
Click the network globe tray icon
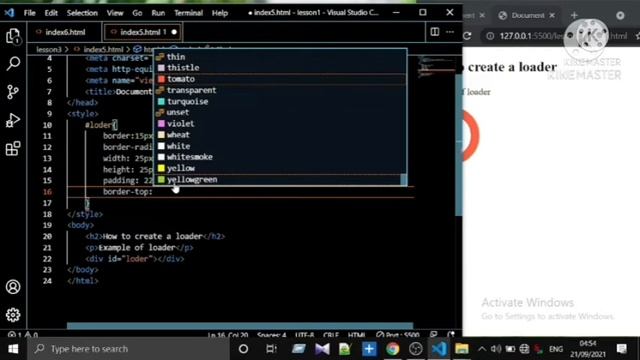point(524,349)
